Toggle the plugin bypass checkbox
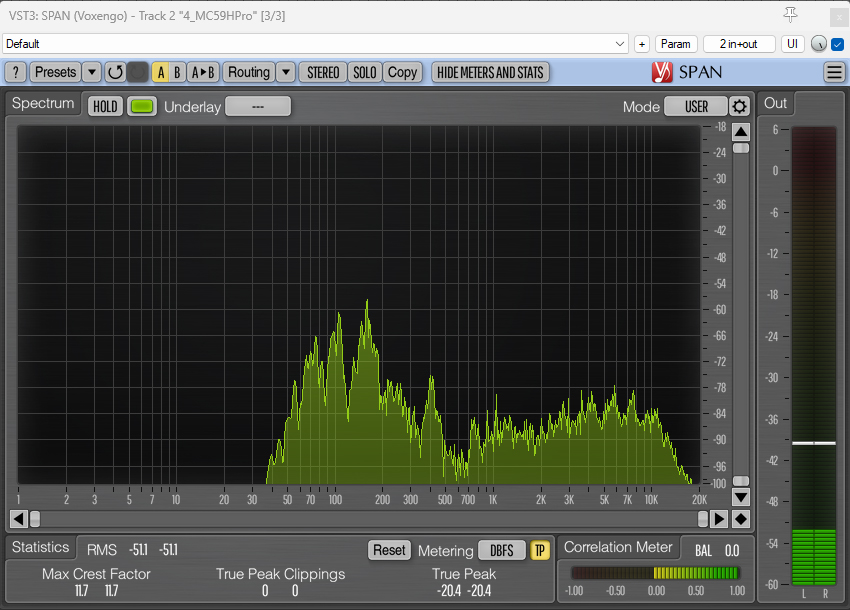850x610 pixels. pos(838,44)
